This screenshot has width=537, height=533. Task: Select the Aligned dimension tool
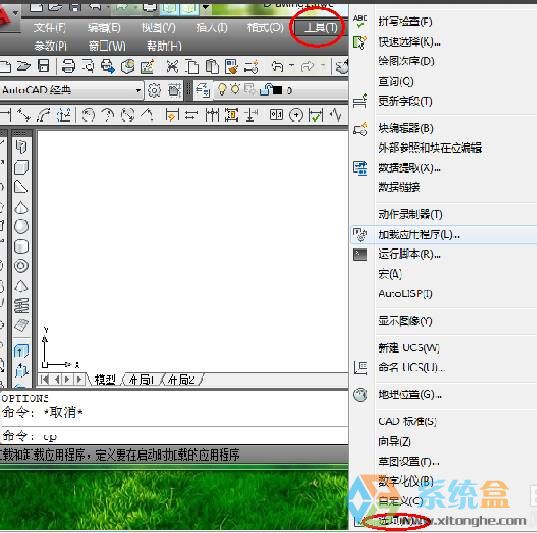click(23, 115)
